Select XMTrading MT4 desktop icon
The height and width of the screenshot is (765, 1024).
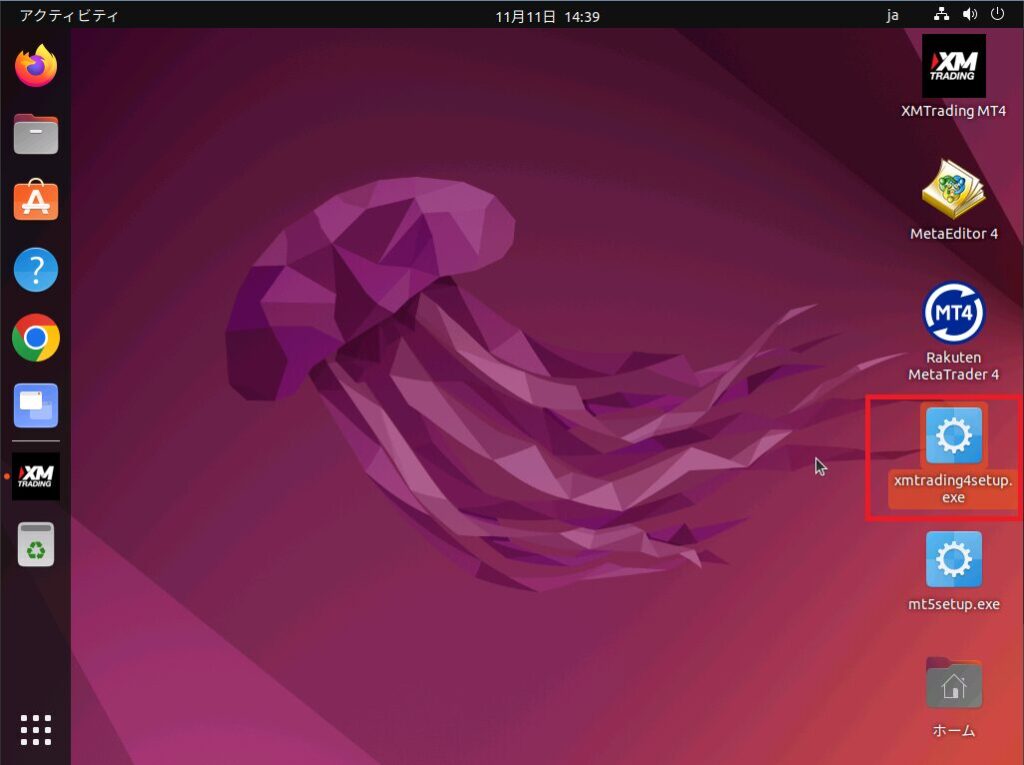tap(953, 66)
